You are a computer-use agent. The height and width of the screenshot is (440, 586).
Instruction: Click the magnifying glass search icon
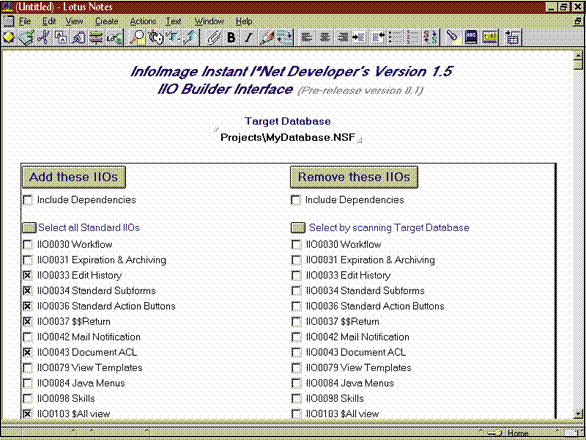coord(138,37)
